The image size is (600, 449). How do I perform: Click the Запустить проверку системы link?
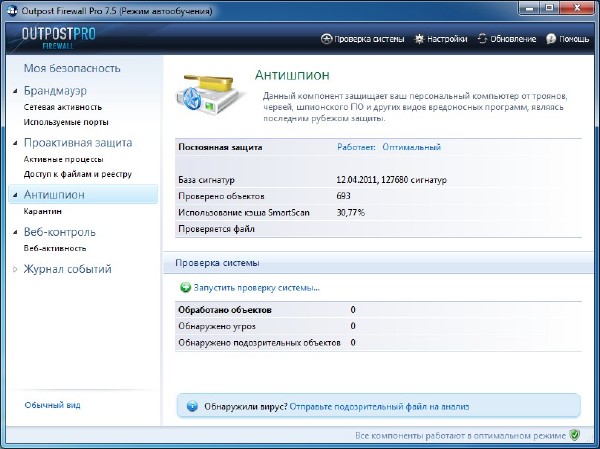[x=256, y=288]
